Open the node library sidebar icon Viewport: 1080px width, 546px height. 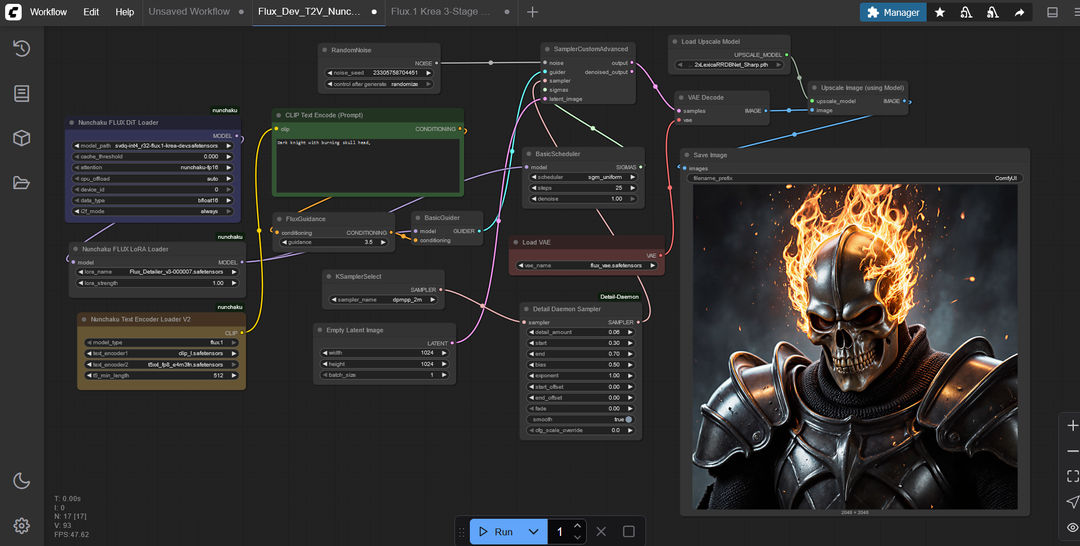(x=21, y=93)
